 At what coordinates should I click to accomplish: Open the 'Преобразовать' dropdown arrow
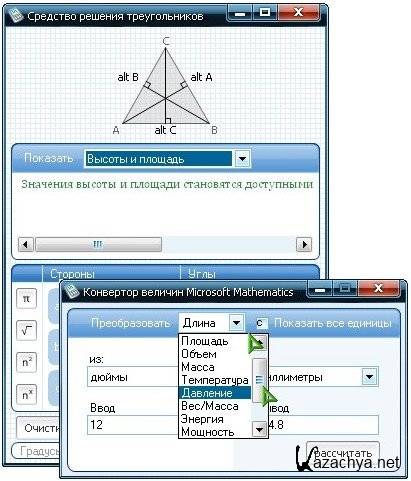point(236,323)
